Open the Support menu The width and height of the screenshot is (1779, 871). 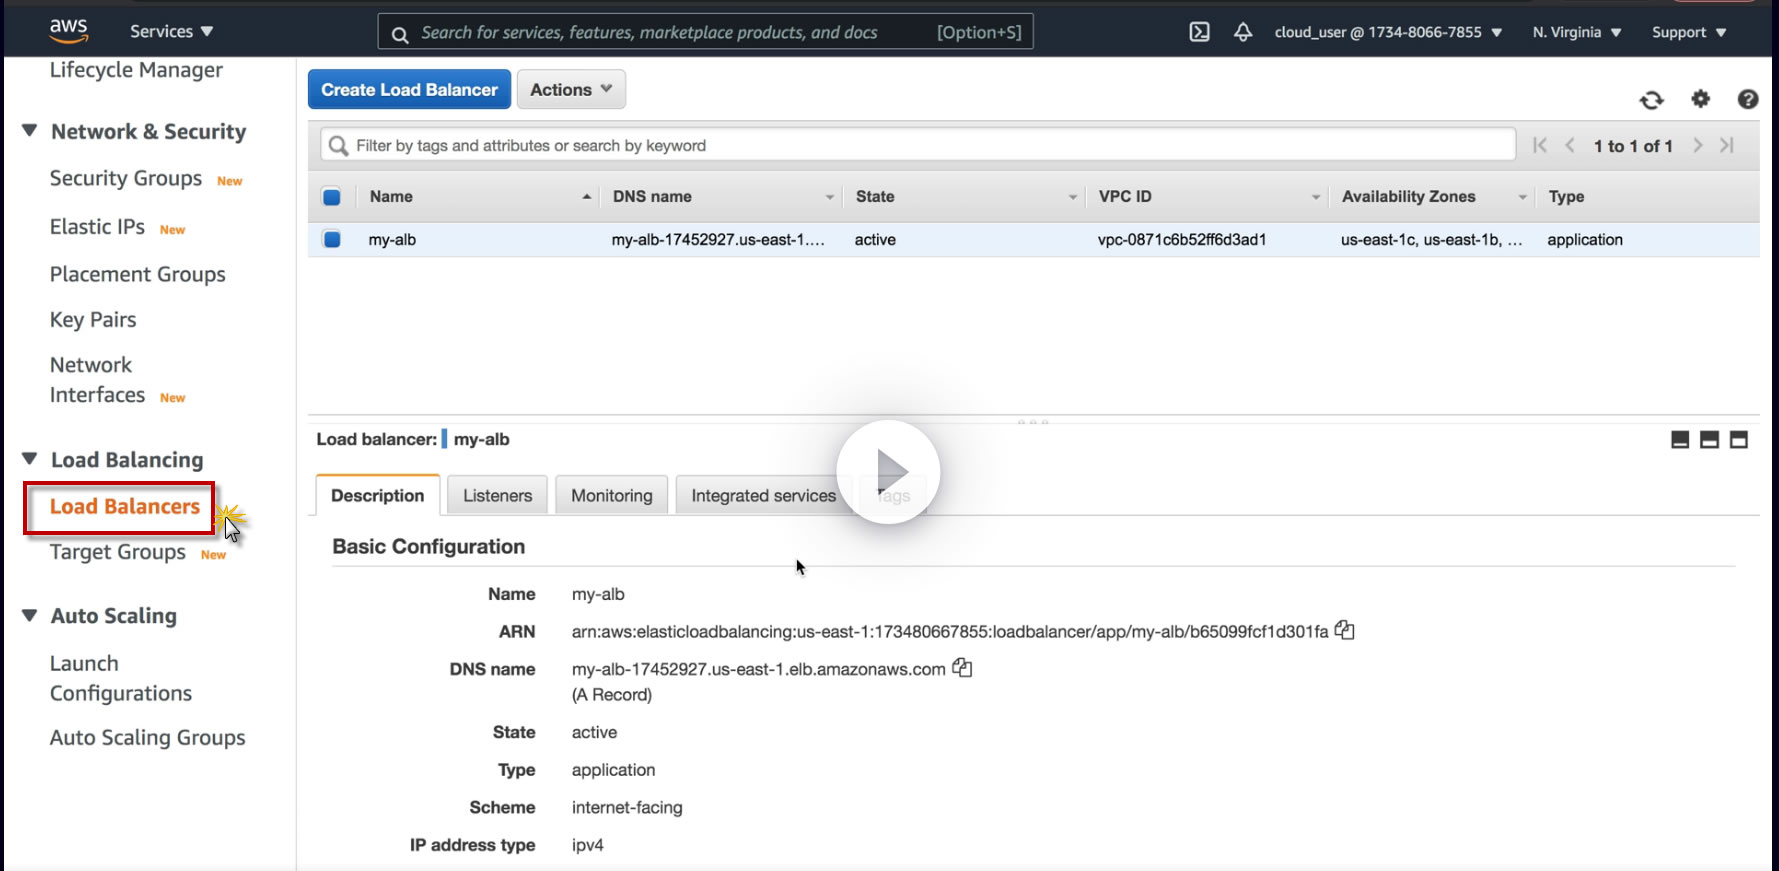(1689, 32)
